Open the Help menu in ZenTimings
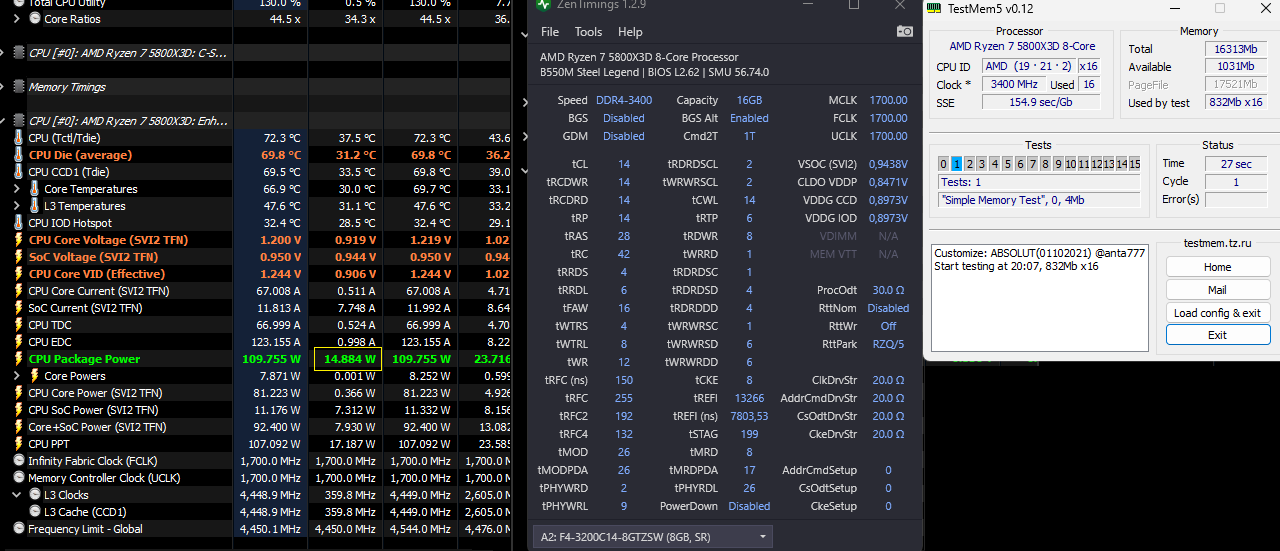1280x551 pixels. click(630, 32)
